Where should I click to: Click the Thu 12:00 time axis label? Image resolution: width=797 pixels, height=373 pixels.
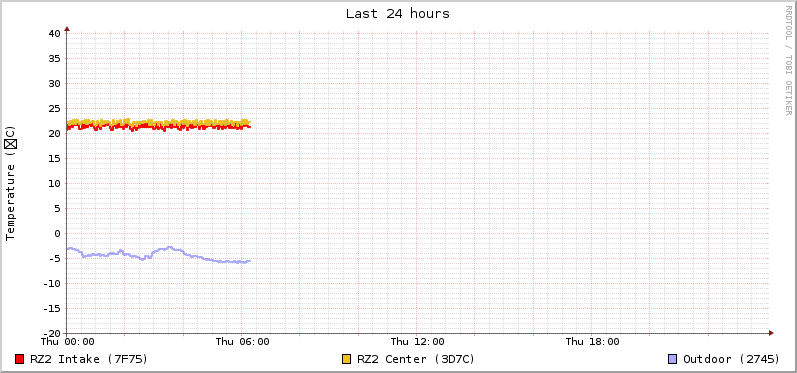point(417,341)
